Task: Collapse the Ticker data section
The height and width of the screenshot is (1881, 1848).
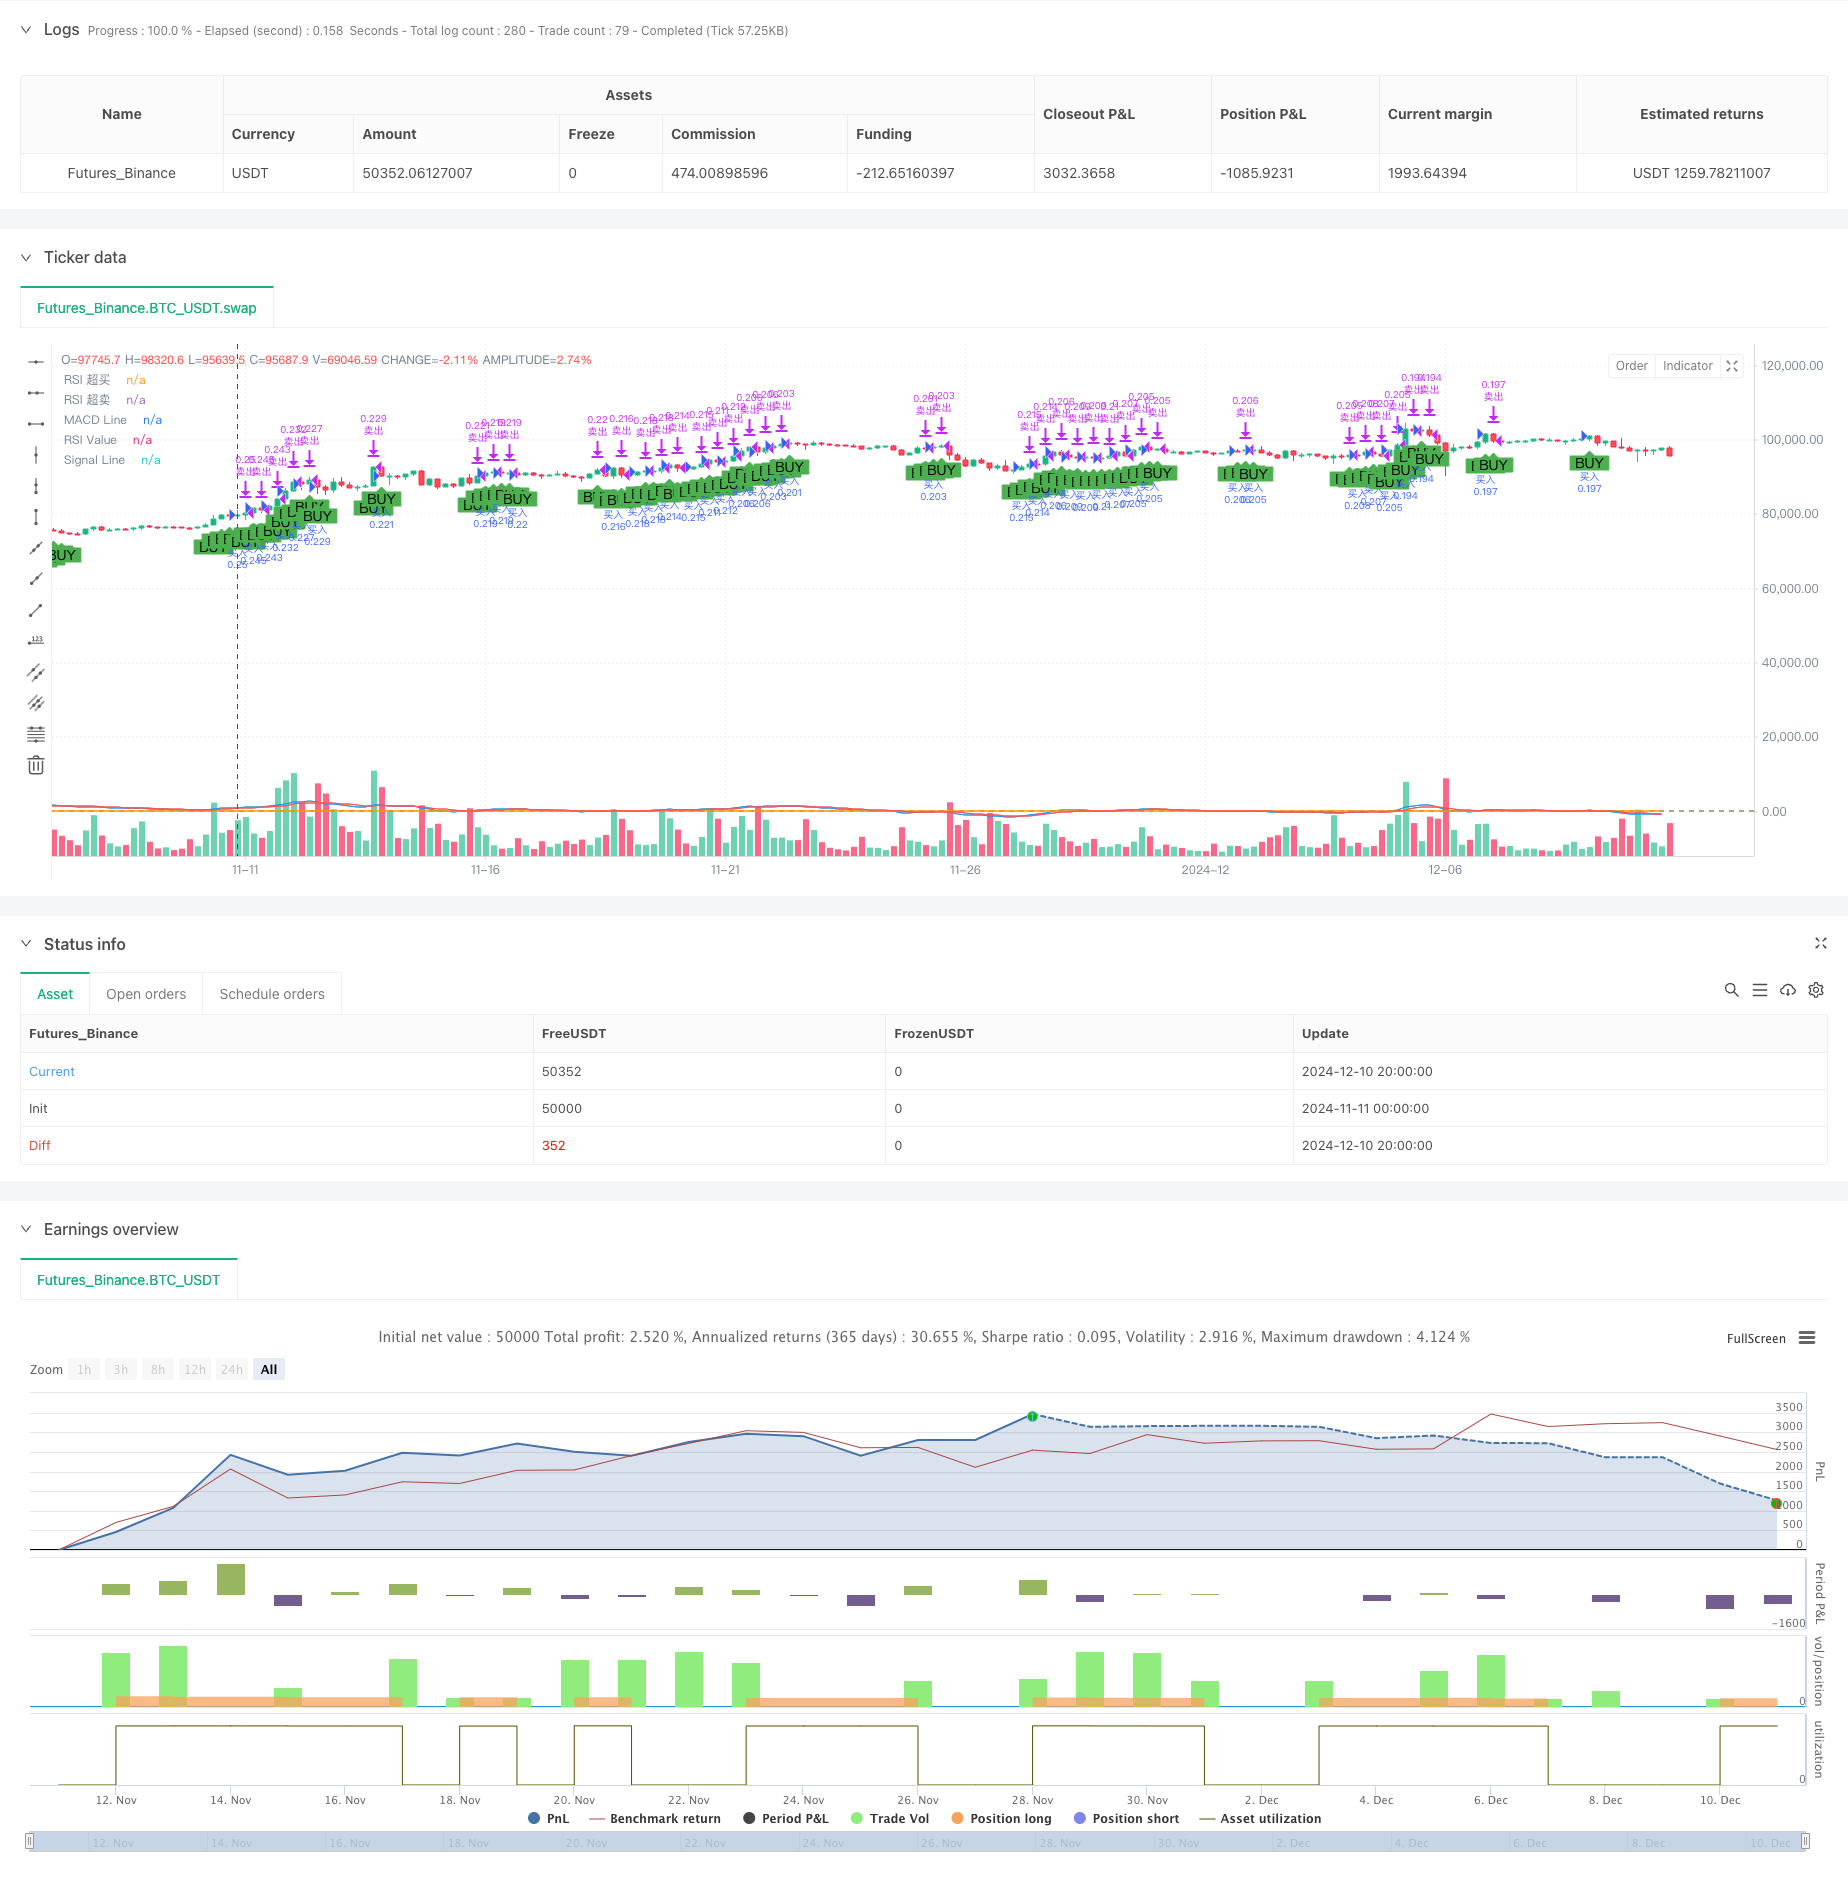Action: [x=26, y=257]
